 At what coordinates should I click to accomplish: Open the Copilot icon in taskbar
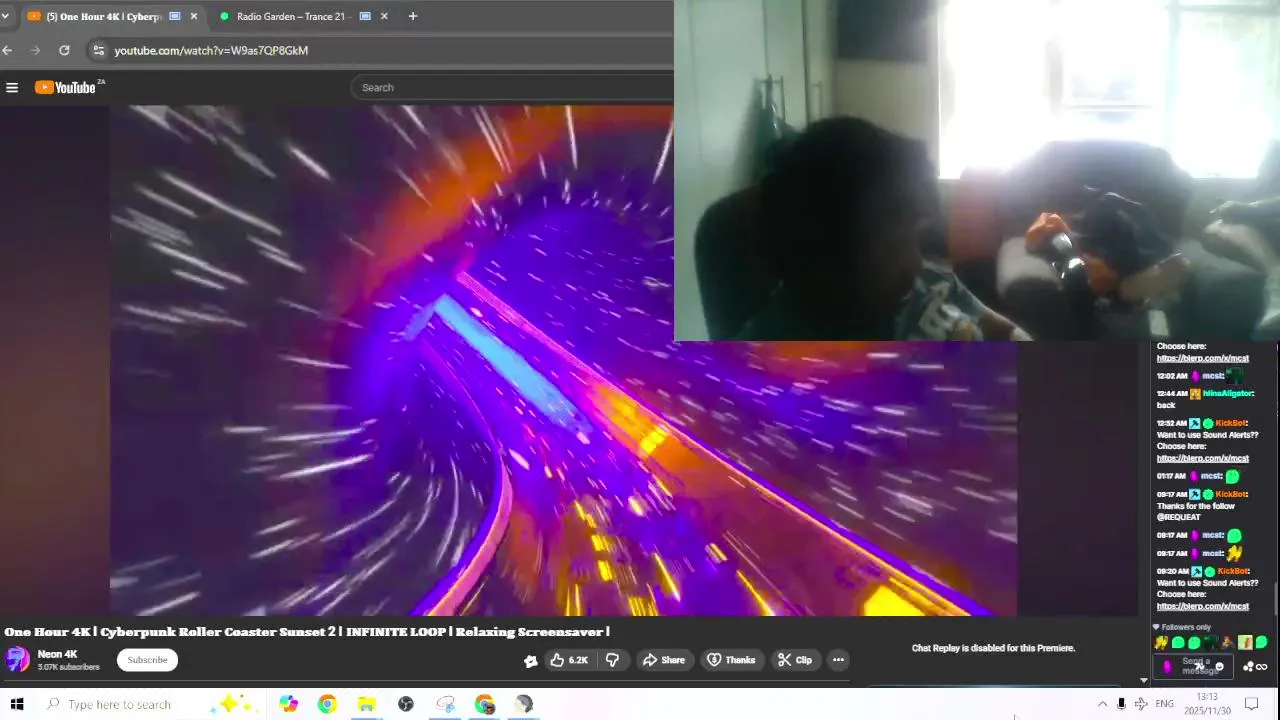click(x=289, y=704)
